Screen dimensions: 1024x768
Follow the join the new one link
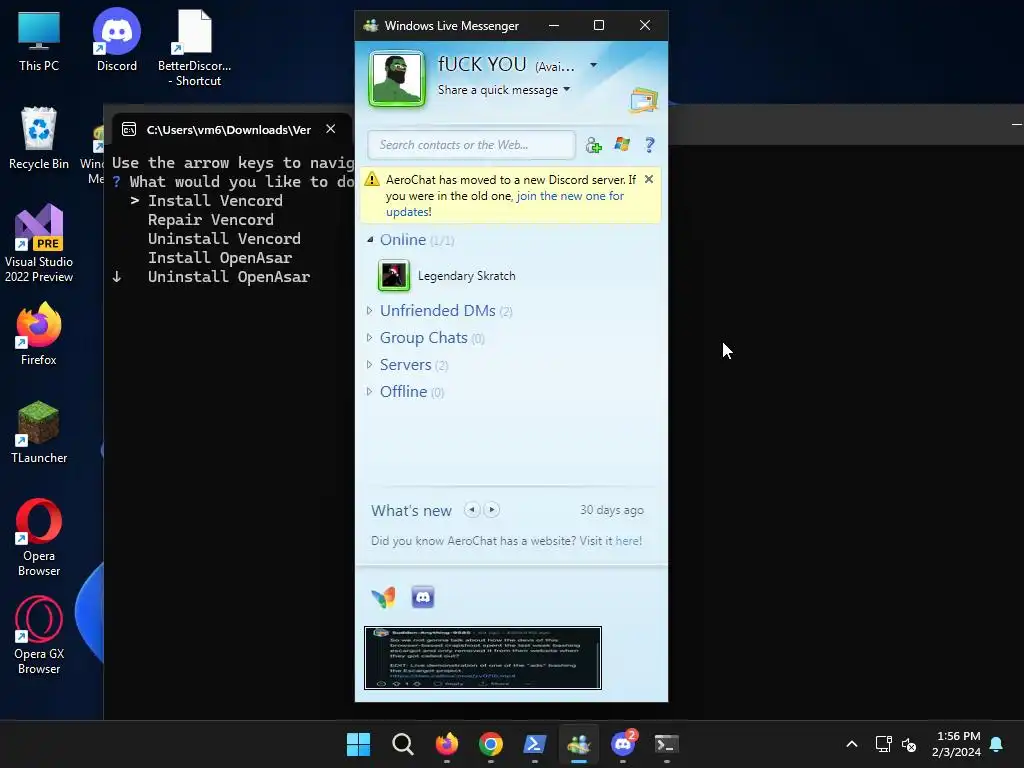pyautogui.click(x=570, y=196)
